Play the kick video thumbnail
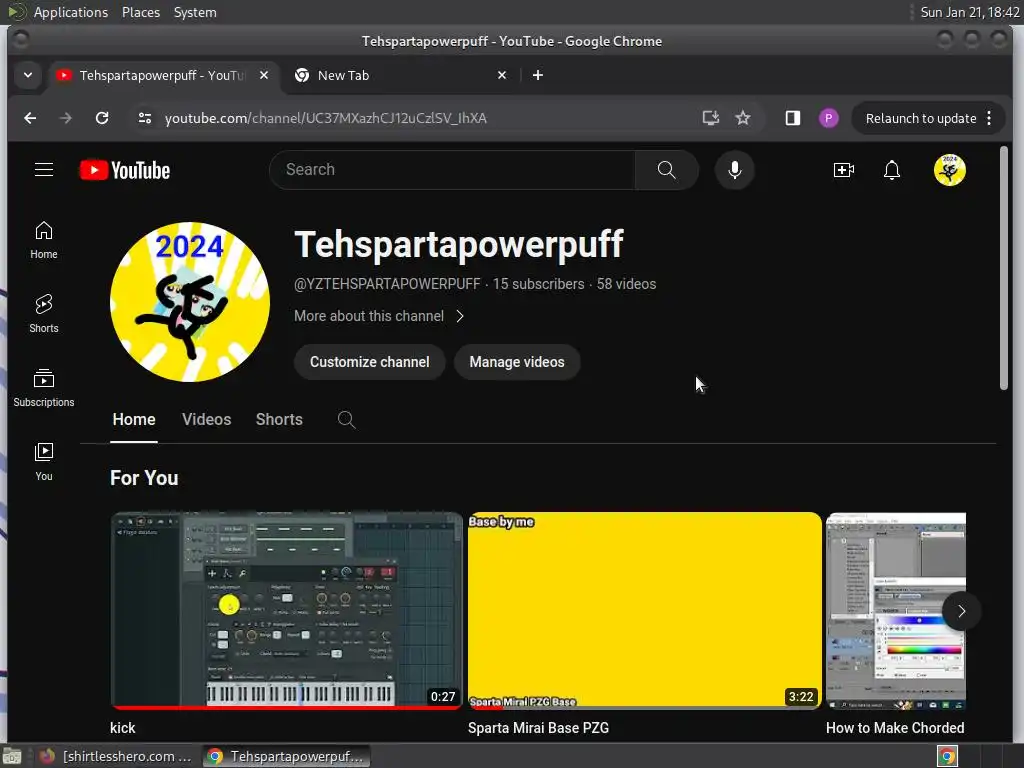 [x=286, y=611]
